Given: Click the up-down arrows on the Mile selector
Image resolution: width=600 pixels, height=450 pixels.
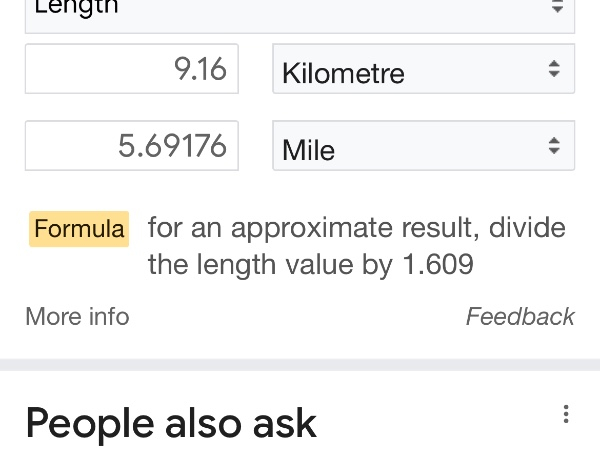Looking at the screenshot, I should [x=553, y=146].
